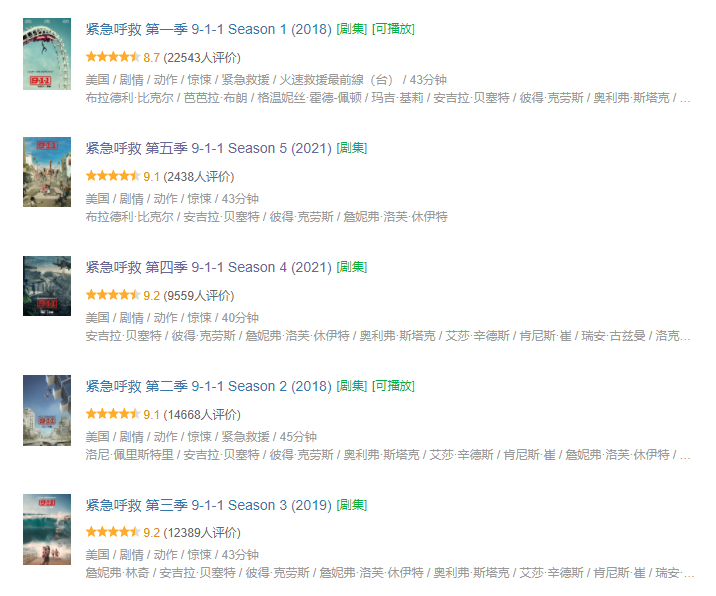The height and width of the screenshot is (596, 716).
Task: Open the 22543人评价 reviews link
Action: 202,58
